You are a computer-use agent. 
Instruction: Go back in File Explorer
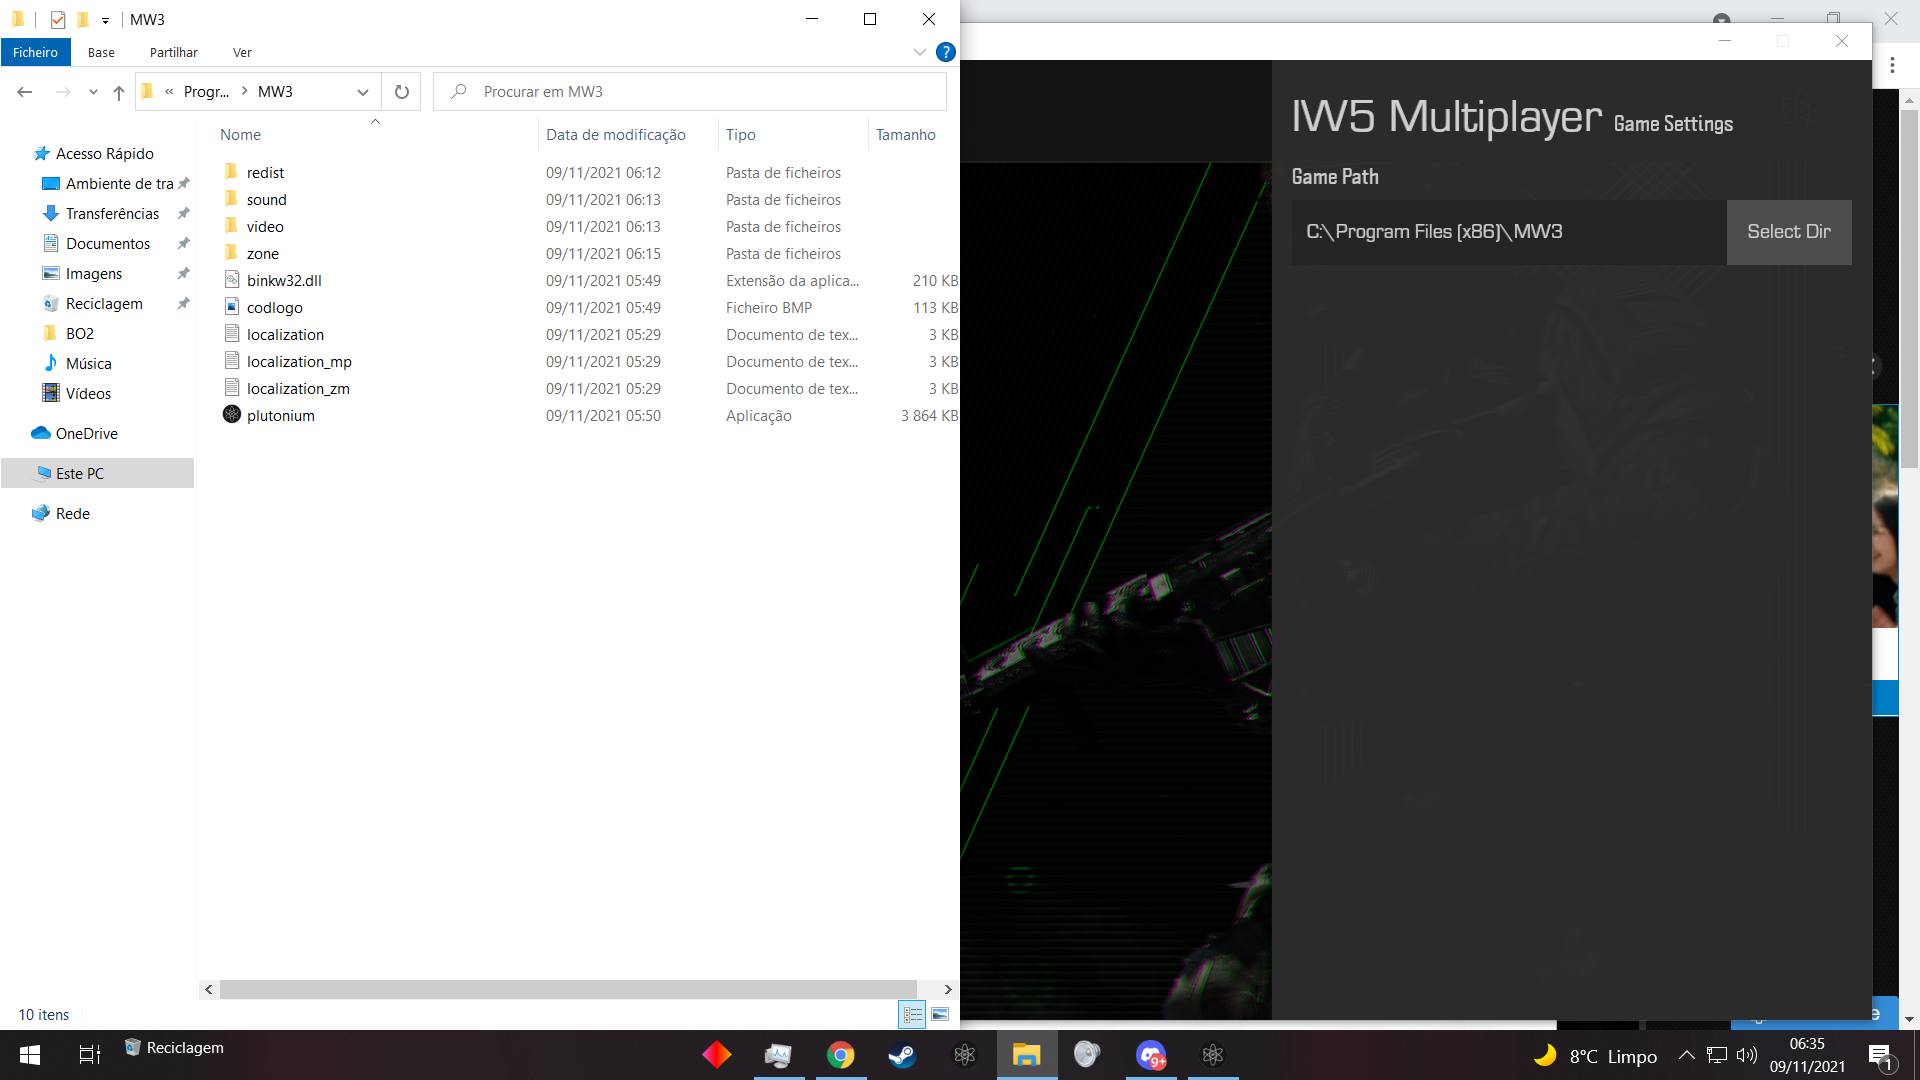(25, 91)
